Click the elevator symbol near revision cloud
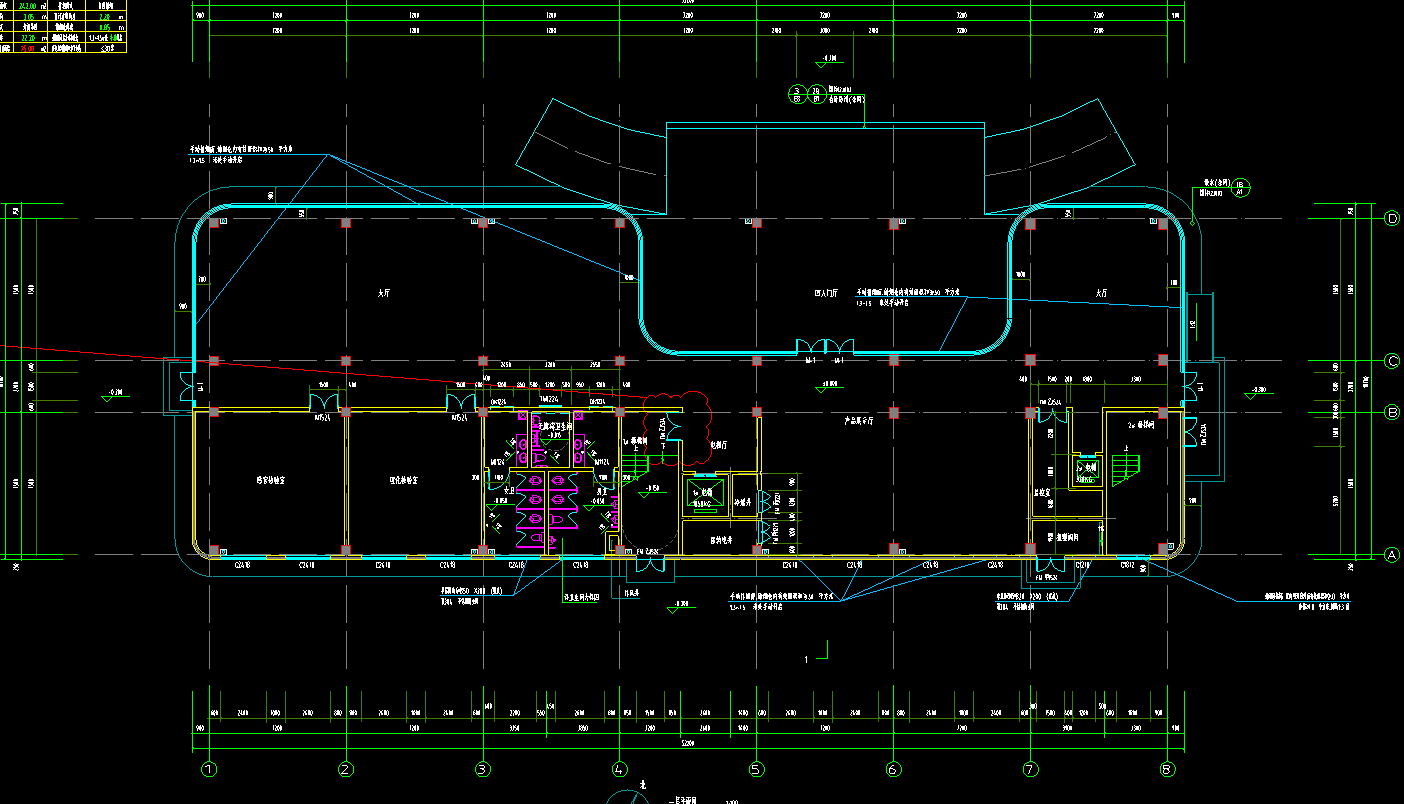The height and width of the screenshot is (804, 1404). point(703,493)
